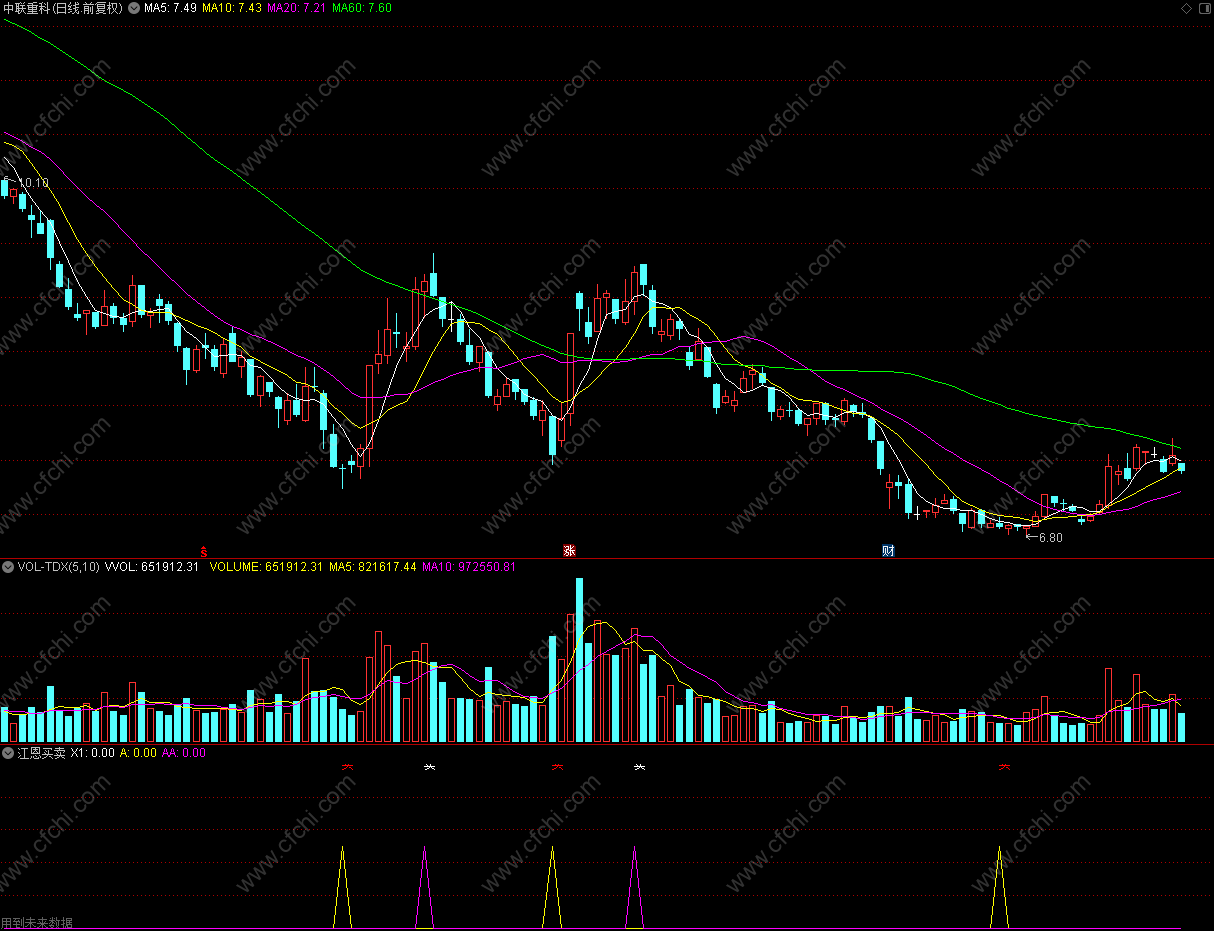Click the MA60: 7.60 label
This screenshot has height=931, width=1214.
(x=362, y=8)
